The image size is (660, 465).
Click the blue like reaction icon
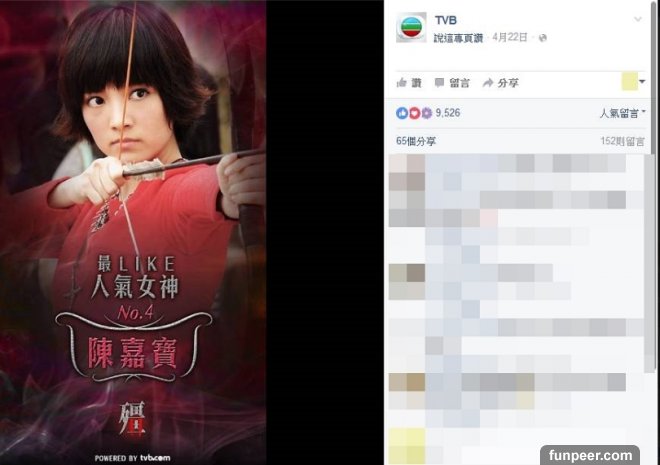click(x=402, y=113)
